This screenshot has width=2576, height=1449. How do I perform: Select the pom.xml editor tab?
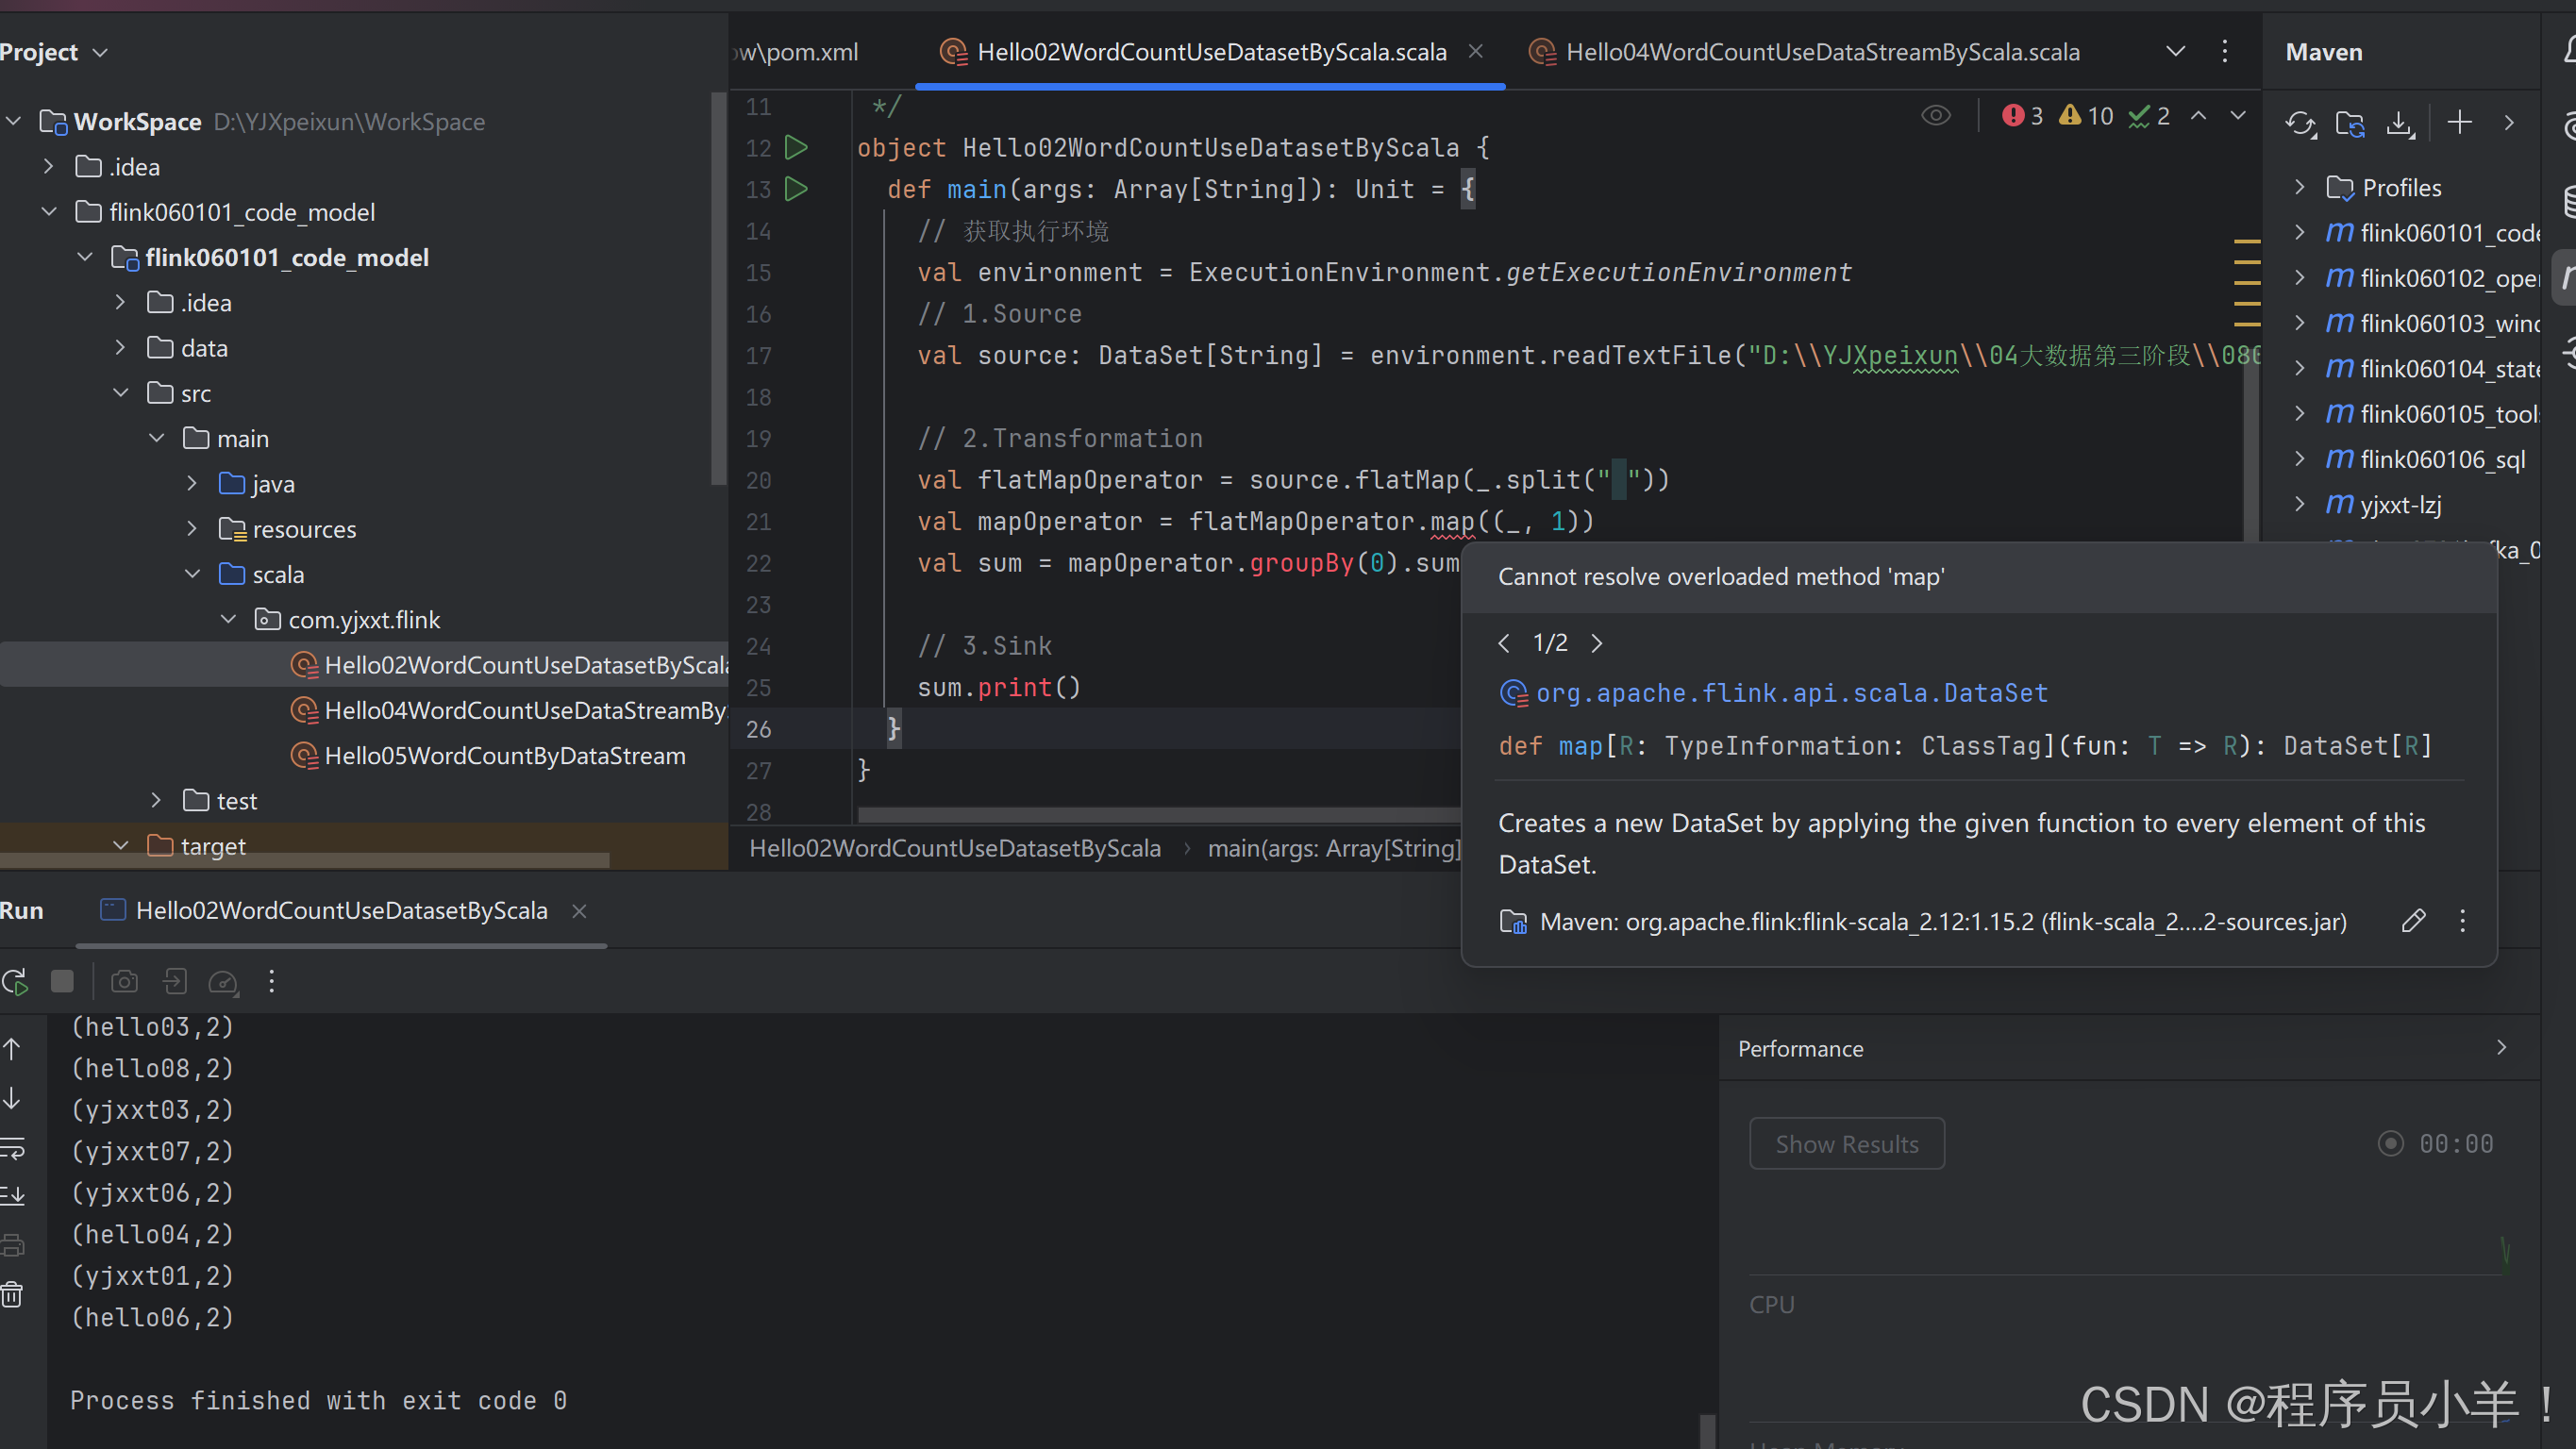pos(800,52)
